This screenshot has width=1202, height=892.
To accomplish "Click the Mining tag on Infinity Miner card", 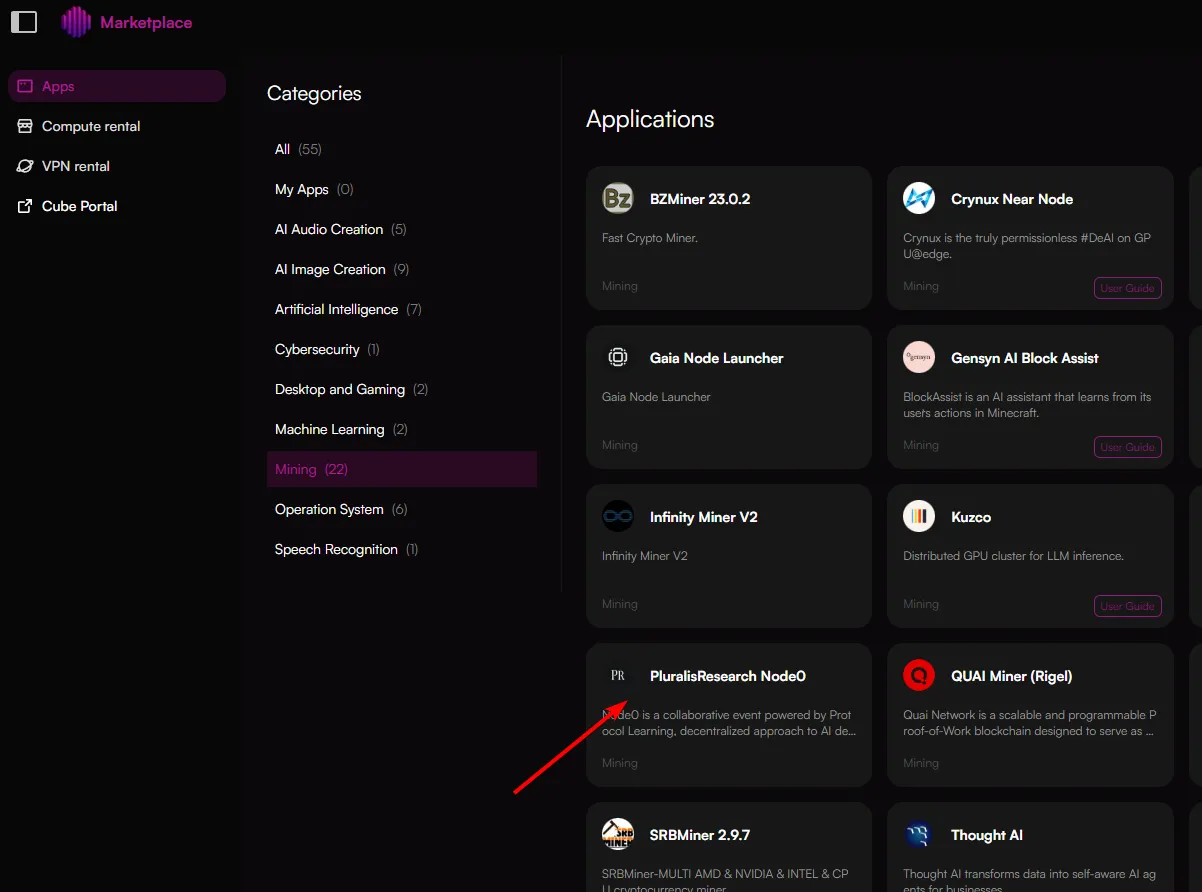I will (x=620, y=604).
